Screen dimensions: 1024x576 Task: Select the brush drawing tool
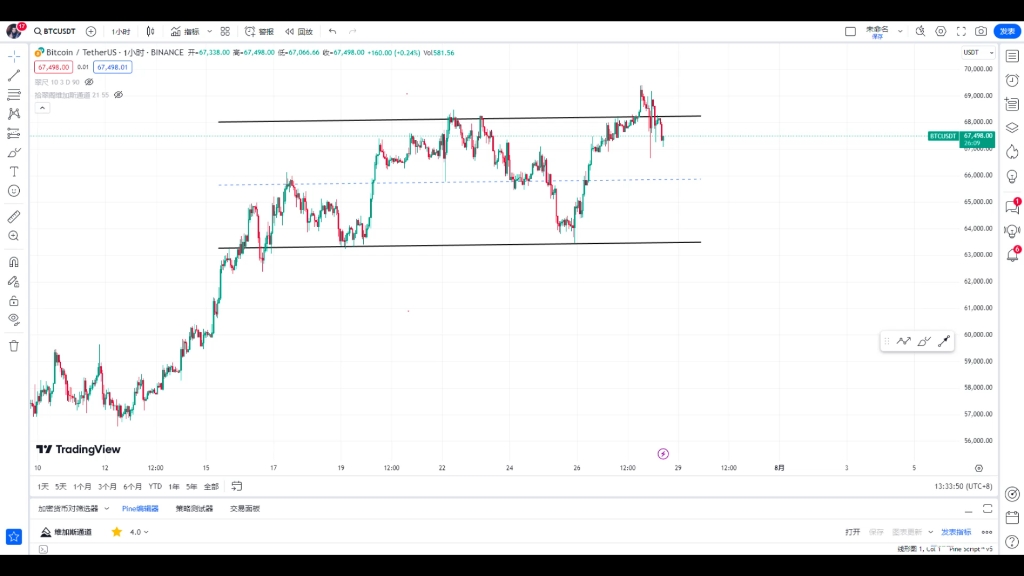[14, 153]
